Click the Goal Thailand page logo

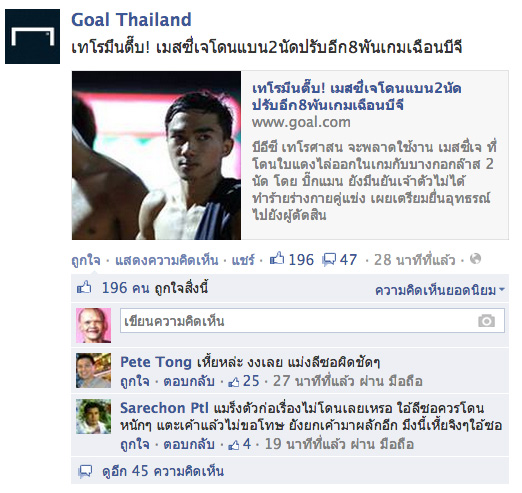(32, 36)
